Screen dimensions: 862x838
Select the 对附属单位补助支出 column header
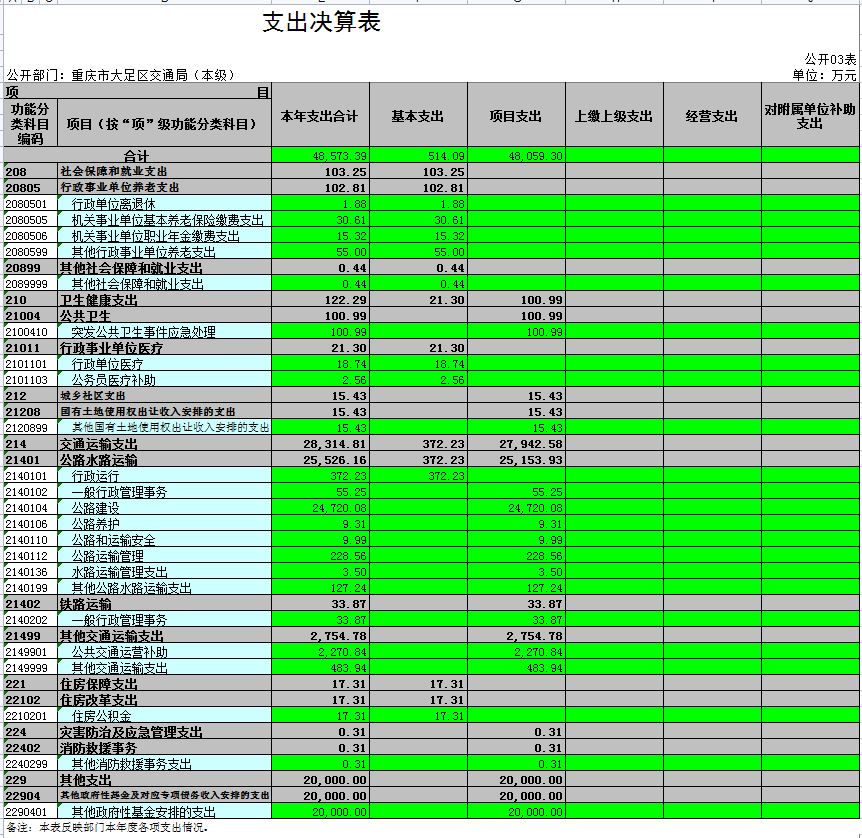(x=810, y=116)
